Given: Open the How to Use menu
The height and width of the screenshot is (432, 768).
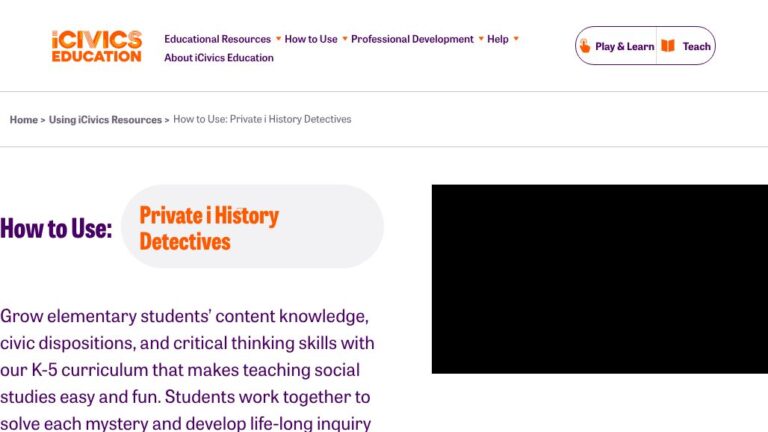Looking at the screenshot, I should (x=311, y=39).
